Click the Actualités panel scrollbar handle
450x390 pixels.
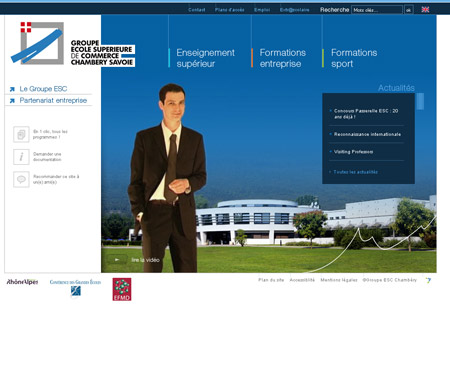[420, 101]
